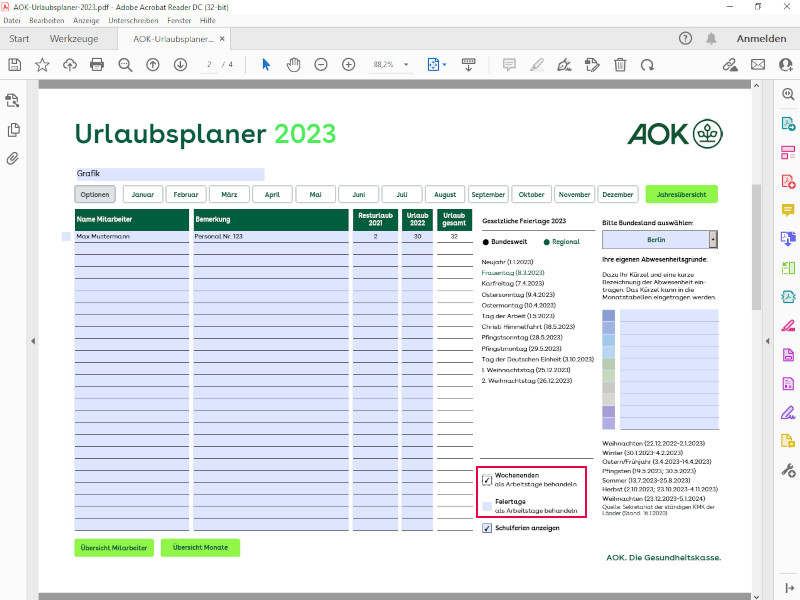Viewport: 800px width, 600px height.
Task: Open attachments paperclip panel icon
Action: tap(13, 159)
